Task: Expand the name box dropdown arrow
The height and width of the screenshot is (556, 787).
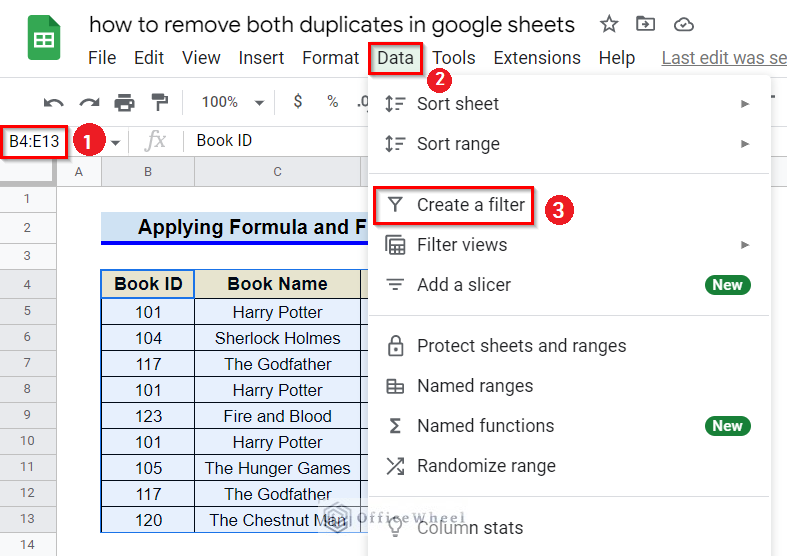Action: pyautogui.click(x=115, y=143)
